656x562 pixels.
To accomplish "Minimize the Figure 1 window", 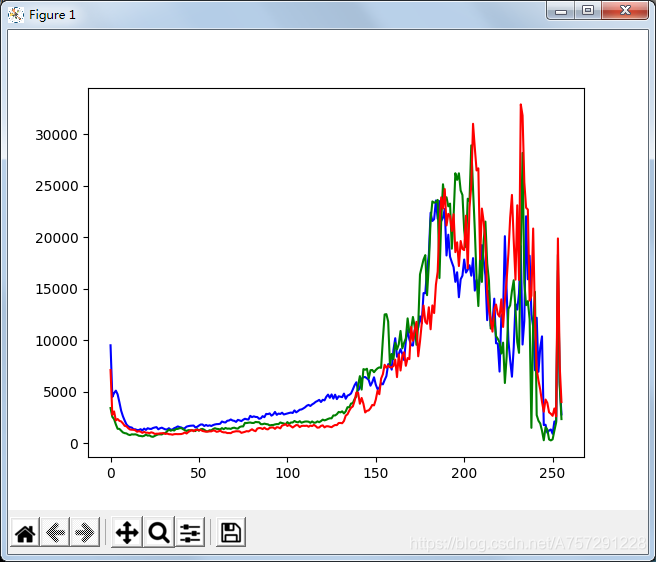I will [561, 11].
